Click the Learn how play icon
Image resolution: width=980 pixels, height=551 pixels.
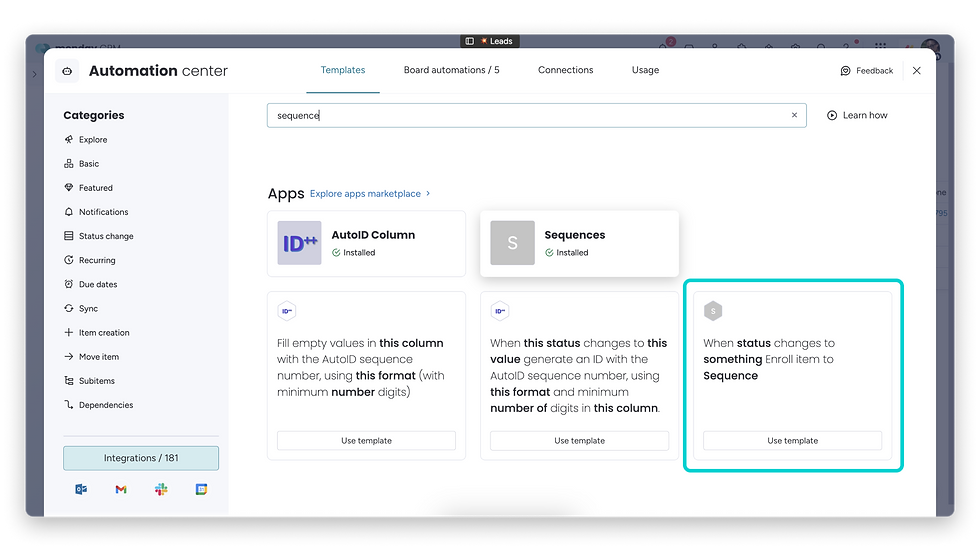[x=832, y=115]
